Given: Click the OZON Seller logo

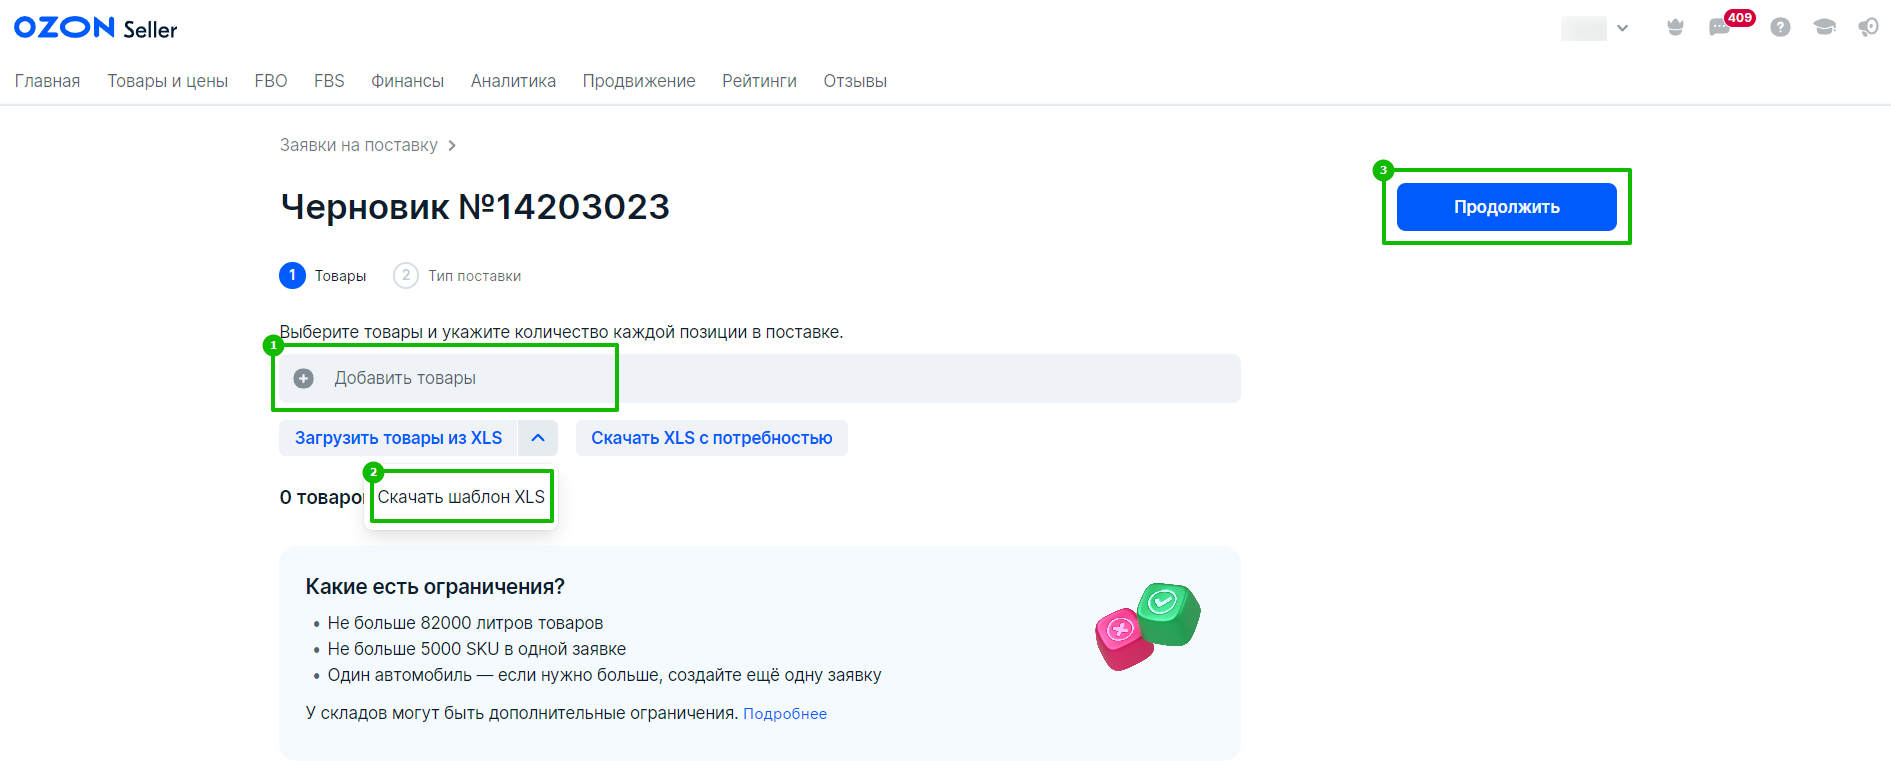Looking at the screenshot, I should coord(95,28).
